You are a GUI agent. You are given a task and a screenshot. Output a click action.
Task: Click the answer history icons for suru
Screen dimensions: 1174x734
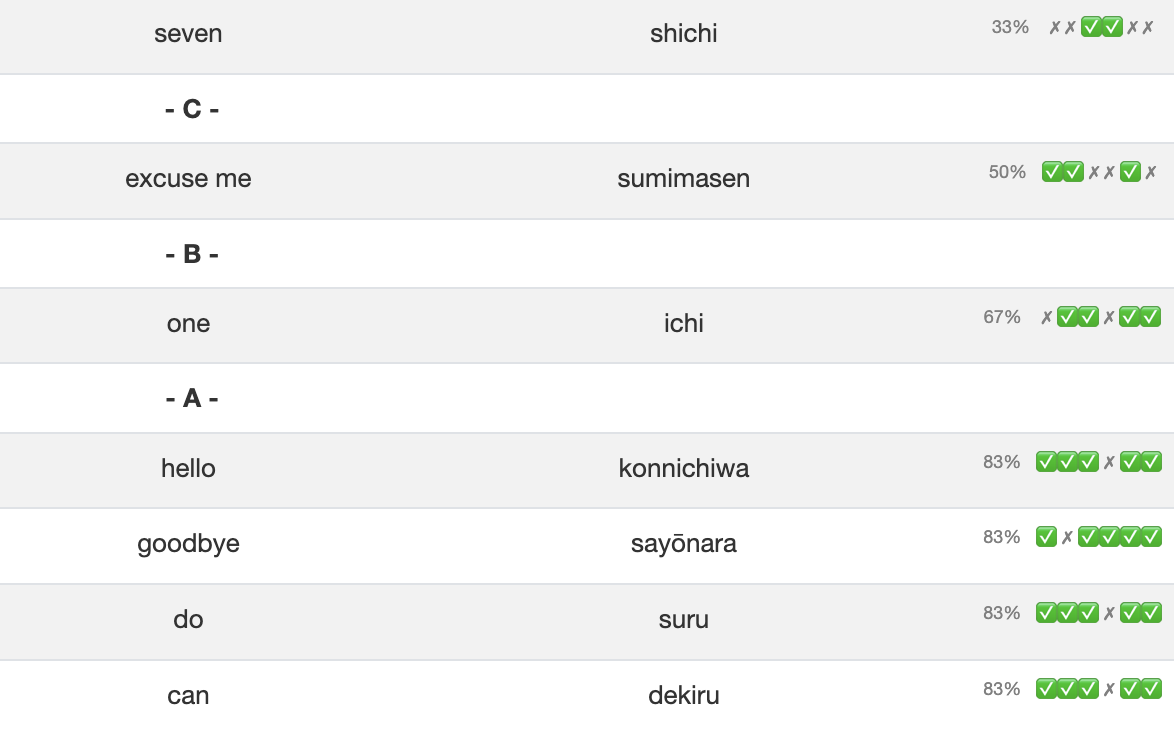coord(1099,613)
